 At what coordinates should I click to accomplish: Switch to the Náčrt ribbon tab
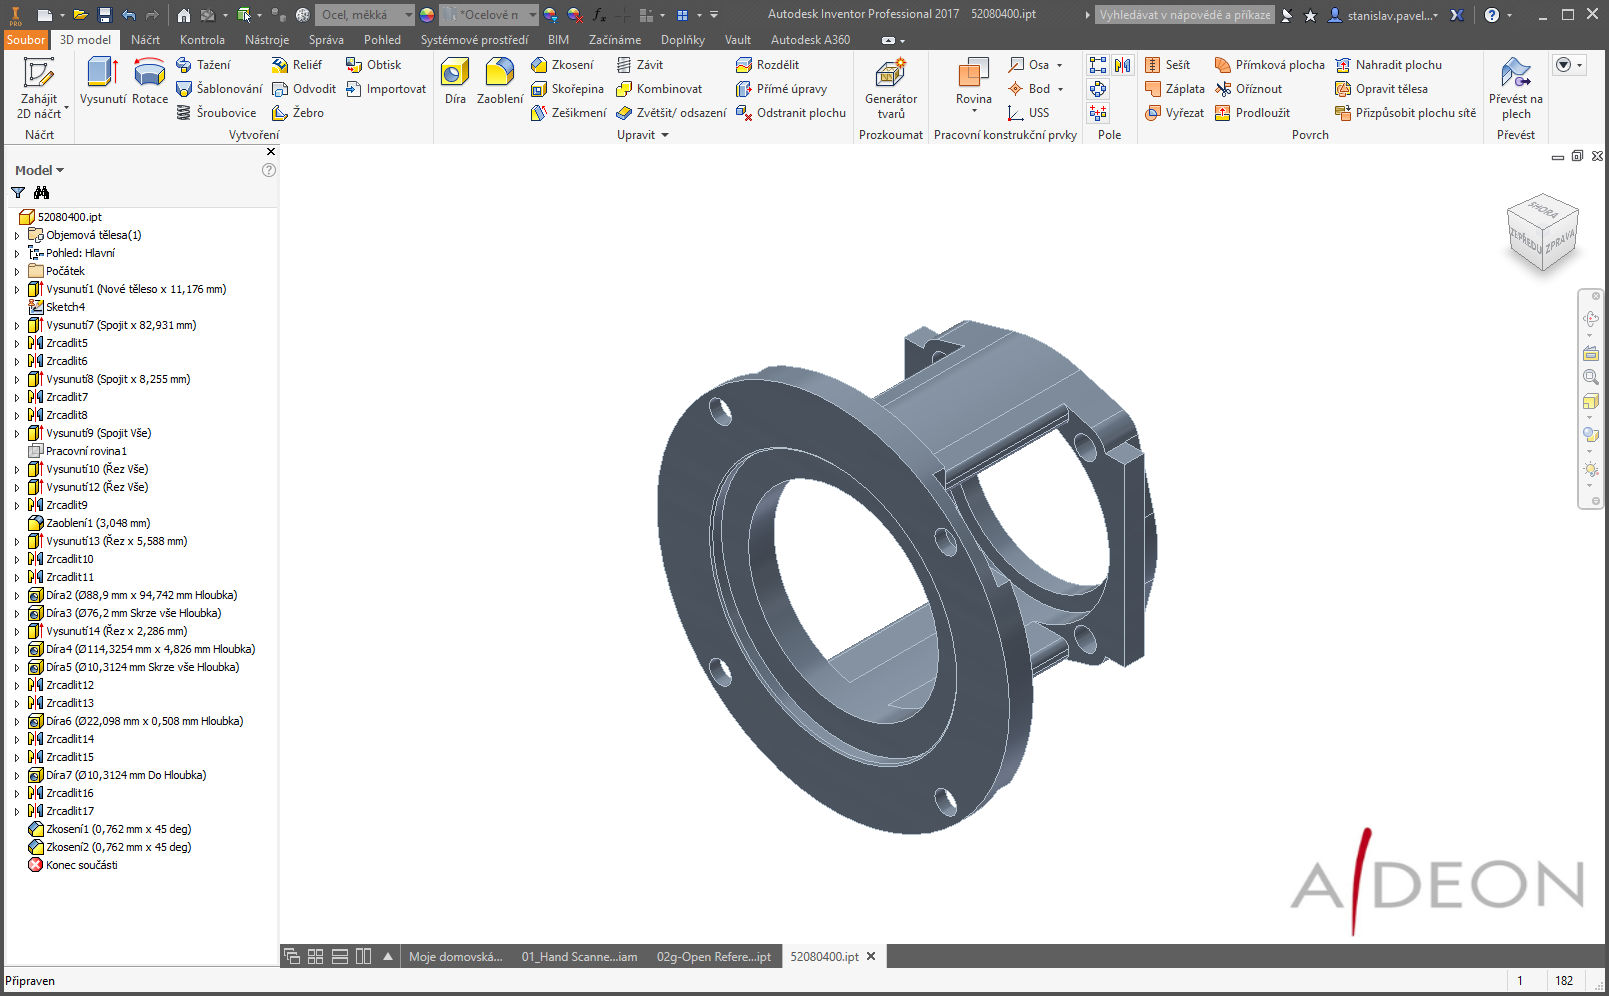(145, 40)
